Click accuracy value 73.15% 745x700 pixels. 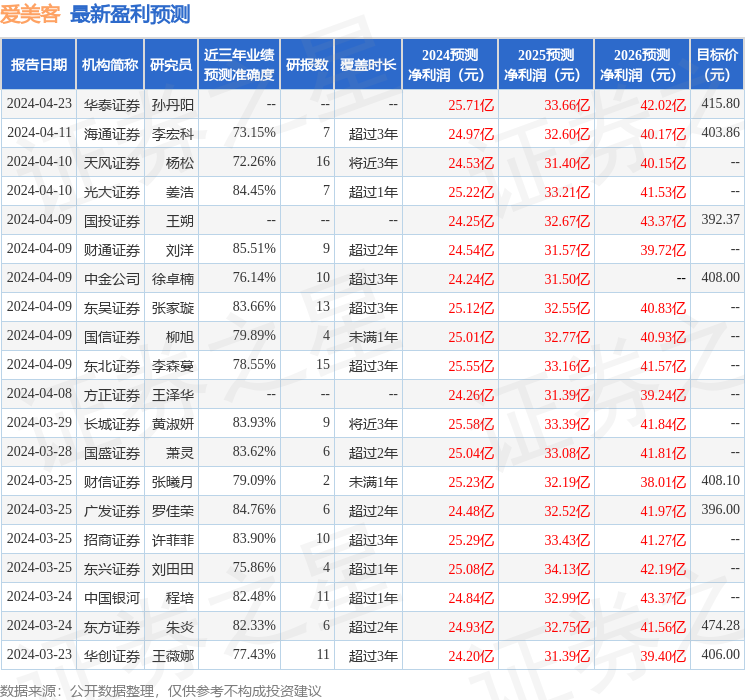[x=254, y=133]
